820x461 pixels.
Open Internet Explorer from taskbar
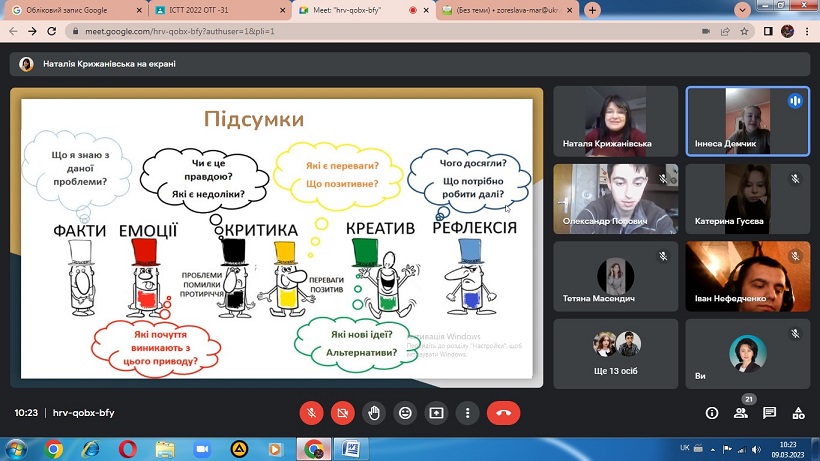point(90,449)
